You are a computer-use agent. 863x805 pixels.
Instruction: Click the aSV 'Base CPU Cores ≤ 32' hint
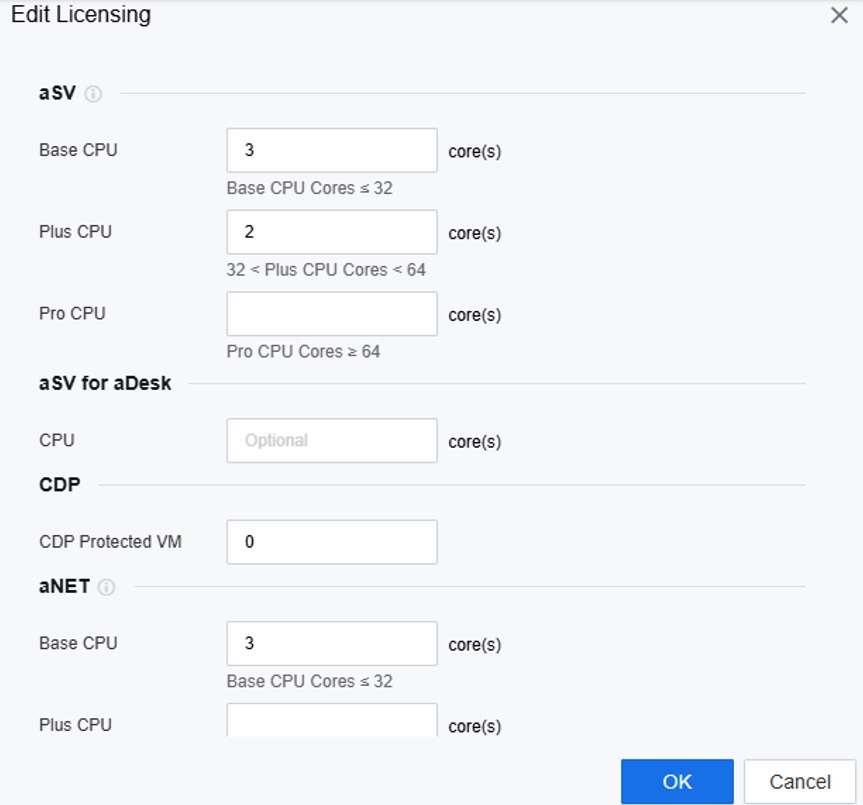click(309, 188)
